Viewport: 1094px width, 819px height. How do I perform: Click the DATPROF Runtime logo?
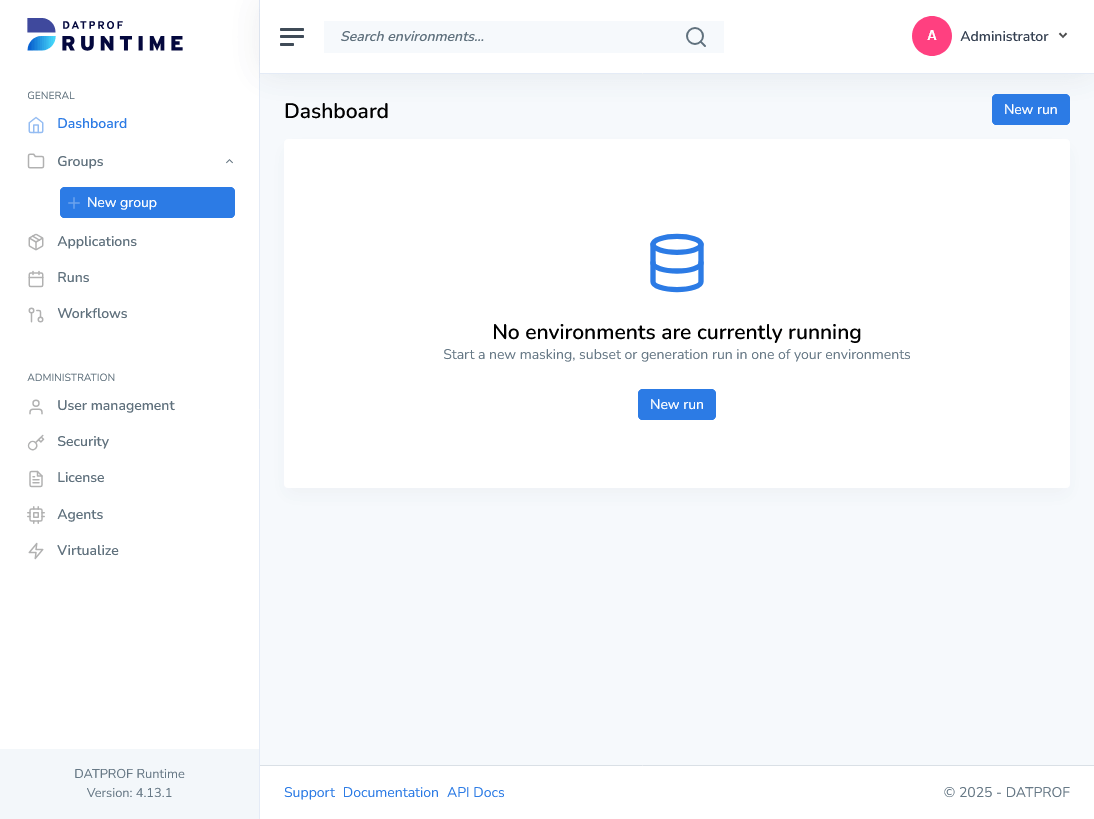[104, 36]
